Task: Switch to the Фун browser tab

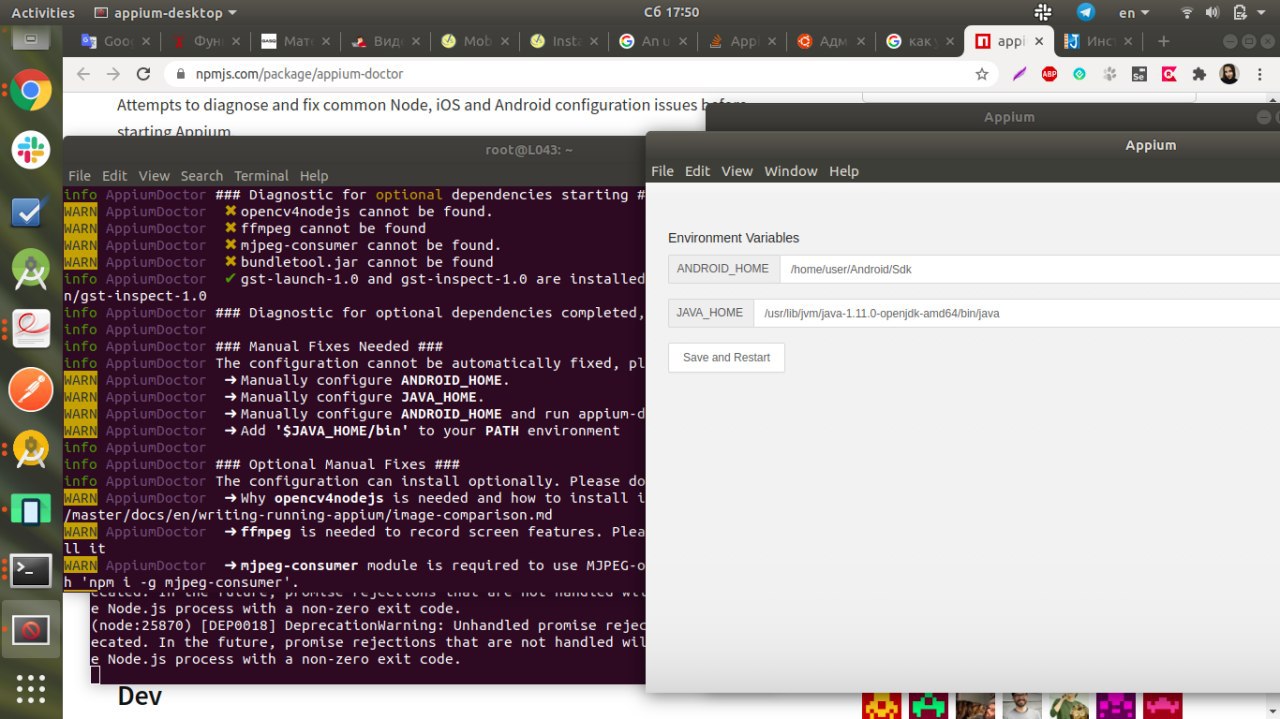Action: pyautogui.click(x=205, y=41)
